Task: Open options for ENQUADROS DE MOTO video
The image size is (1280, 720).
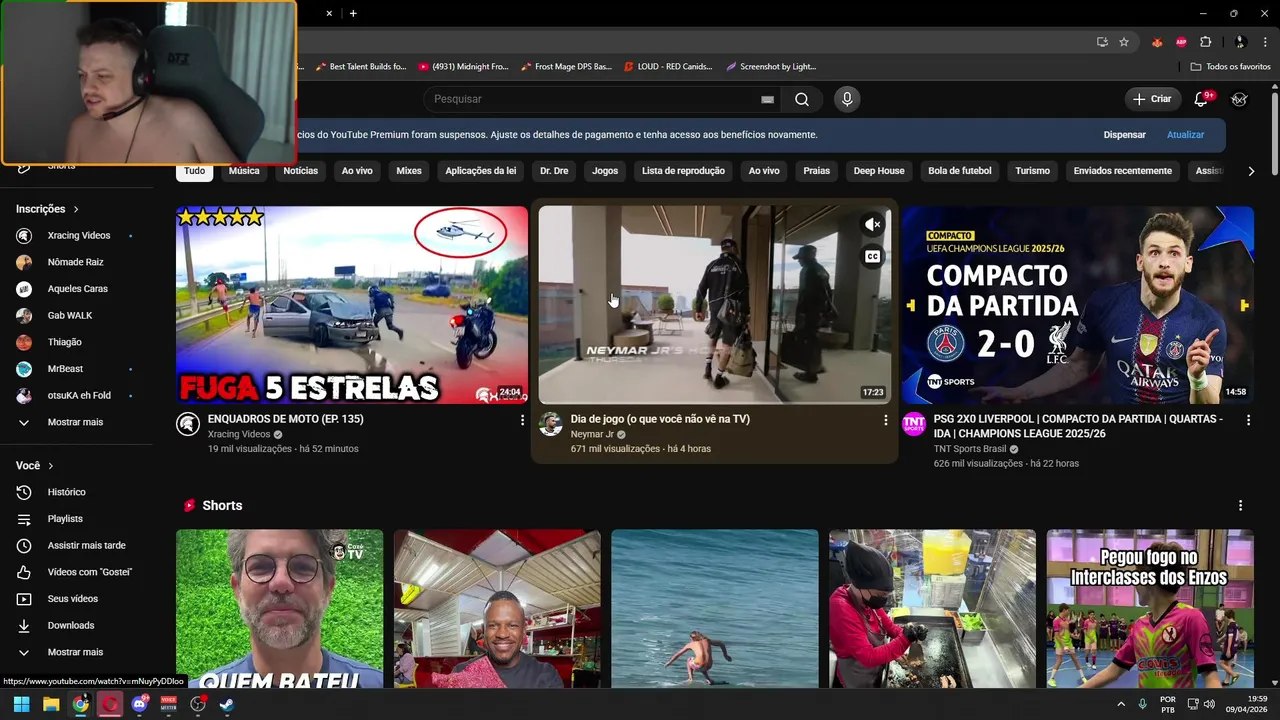Action: [522, 420]
